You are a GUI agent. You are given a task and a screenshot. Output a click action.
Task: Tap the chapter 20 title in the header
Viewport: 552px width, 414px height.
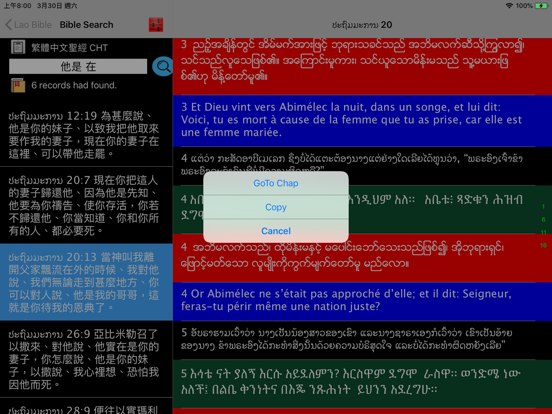click(x=362, y=25)
